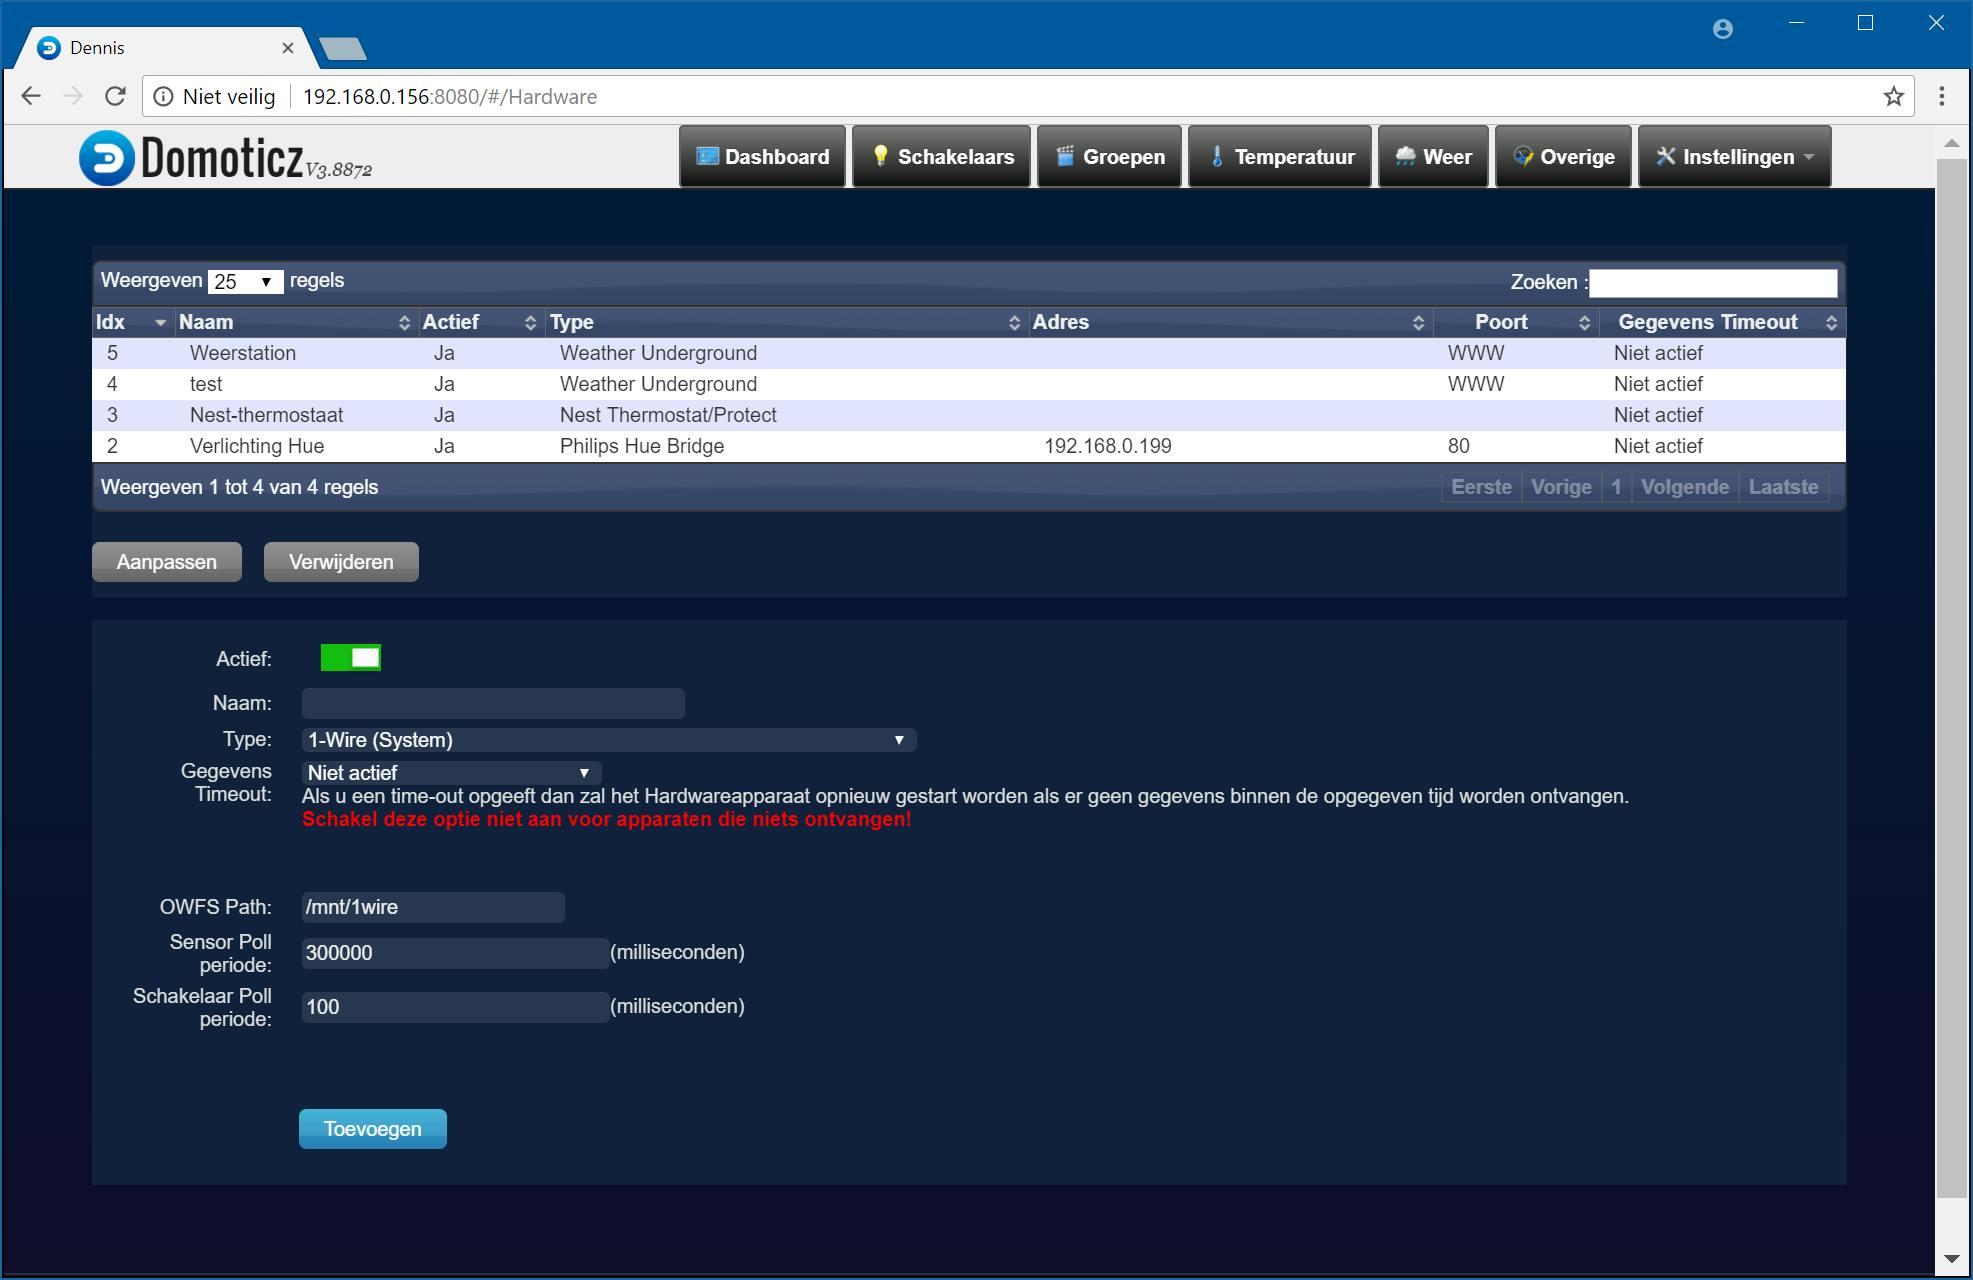Image resolution: width=1973 pixels, height=1280 pixels.
Task: Open Chrome profile account icon
Action: (x=1722, y=29)
